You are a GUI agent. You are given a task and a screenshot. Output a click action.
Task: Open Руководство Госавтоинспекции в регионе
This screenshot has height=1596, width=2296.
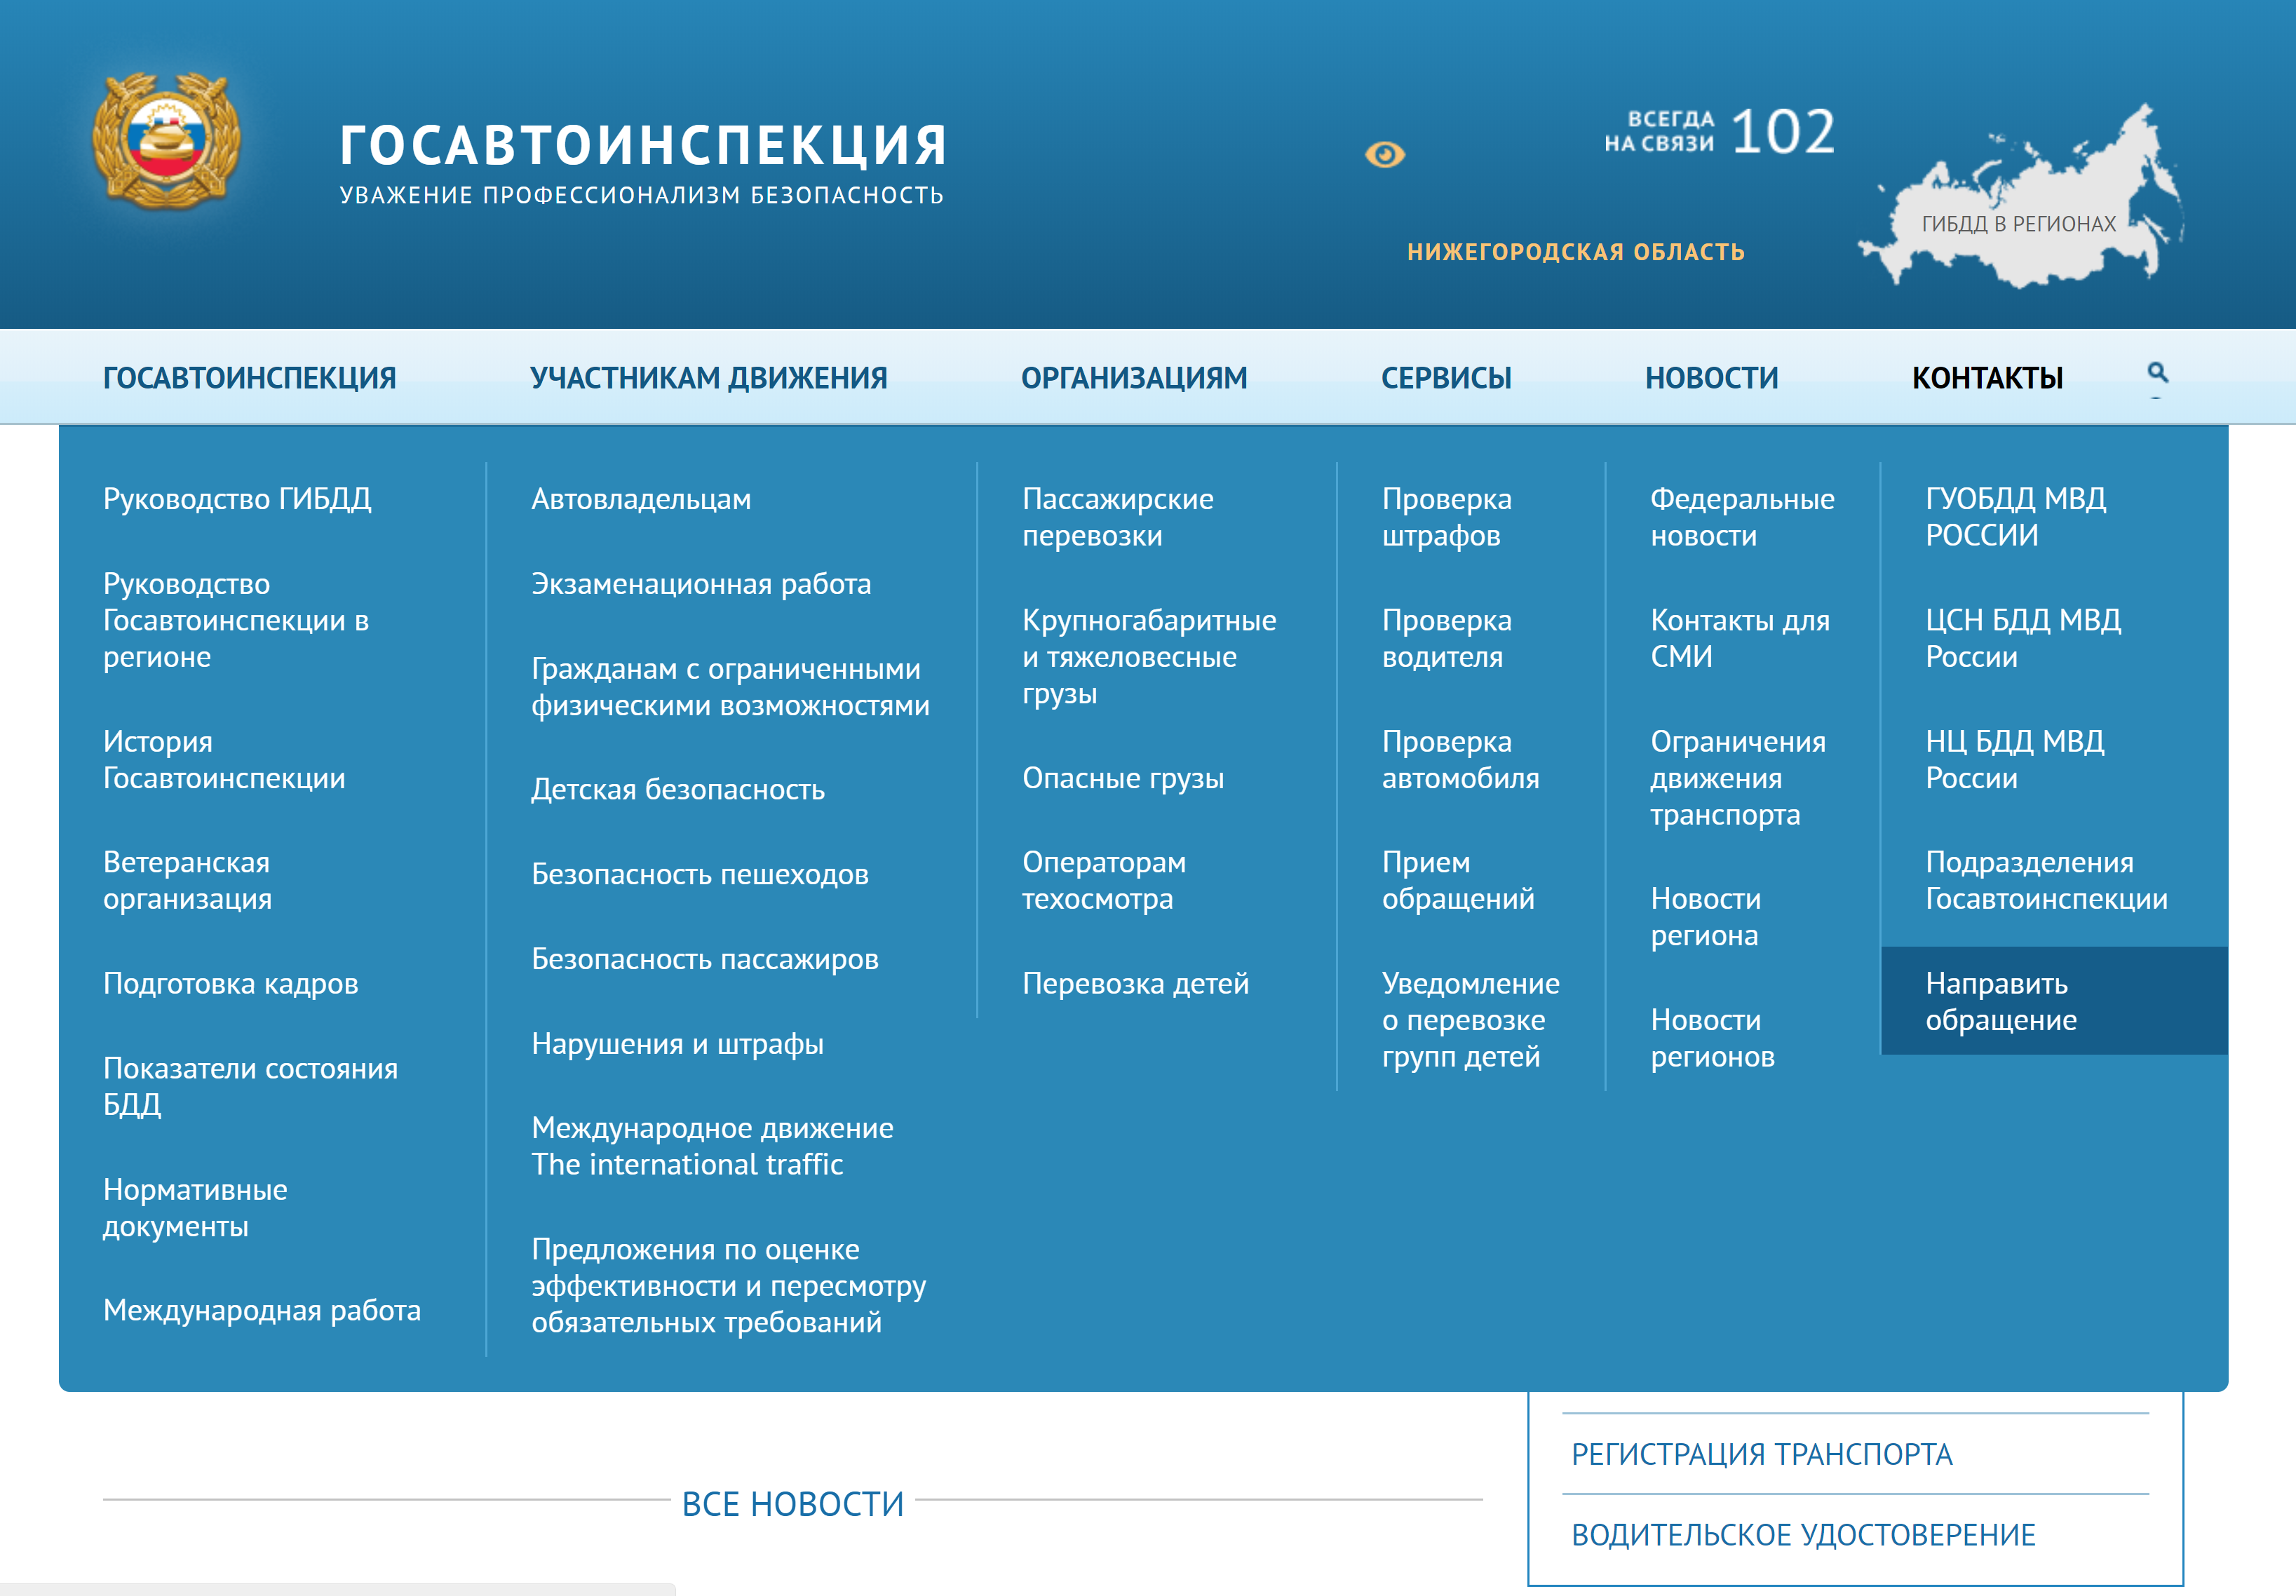pyautogui.click(x=236, y=620)
